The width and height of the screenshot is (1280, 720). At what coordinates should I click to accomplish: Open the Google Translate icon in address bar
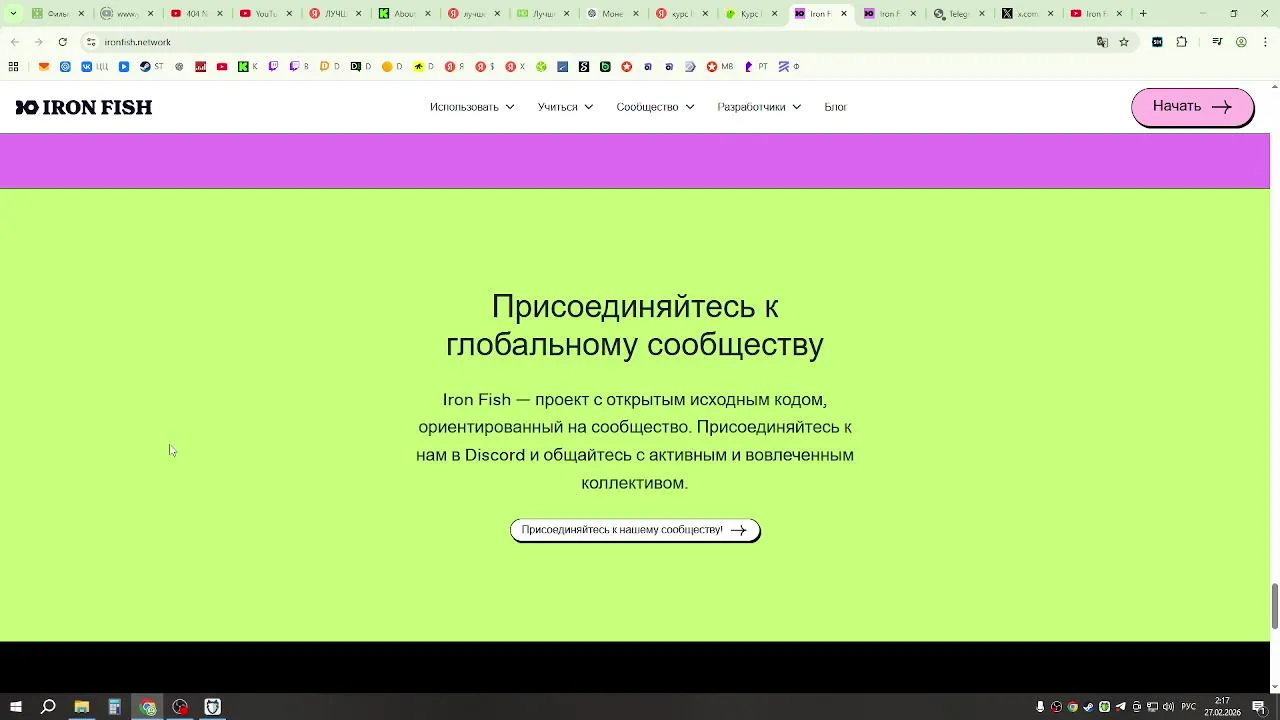1102,42
